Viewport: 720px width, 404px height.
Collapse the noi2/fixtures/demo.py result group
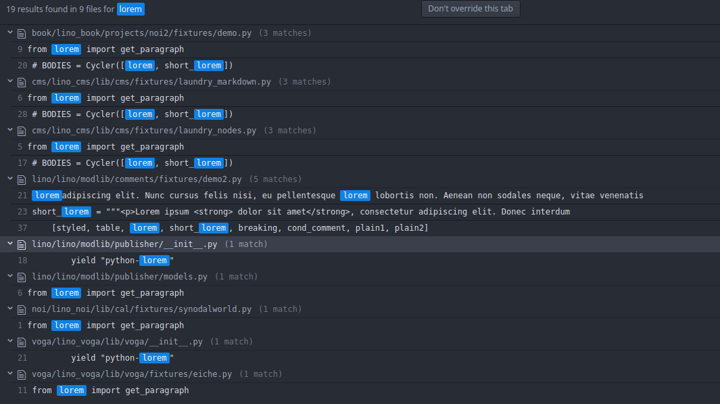pos(10,33)
